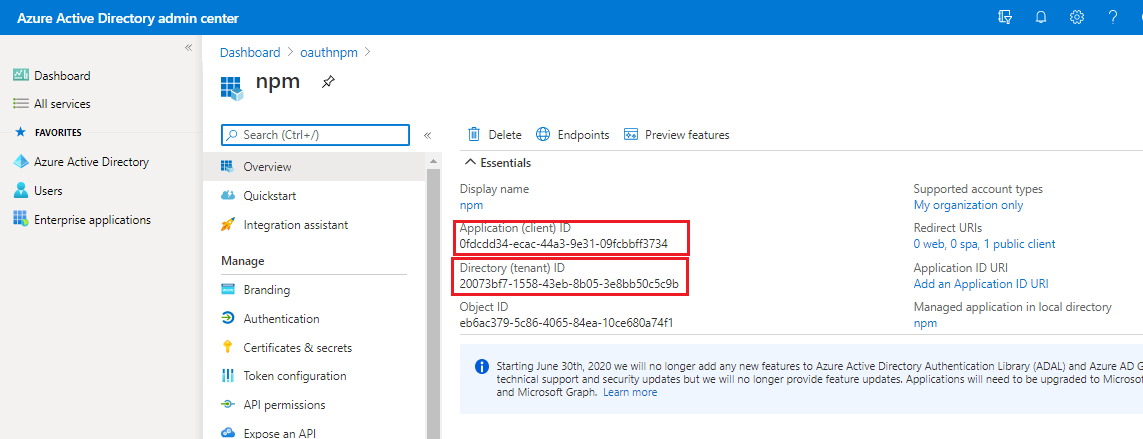Image resolution: width=1143 pixels, height=439 pixels.
Task: Click the menu pane vertical scrollbar
Action: [433, 300]
